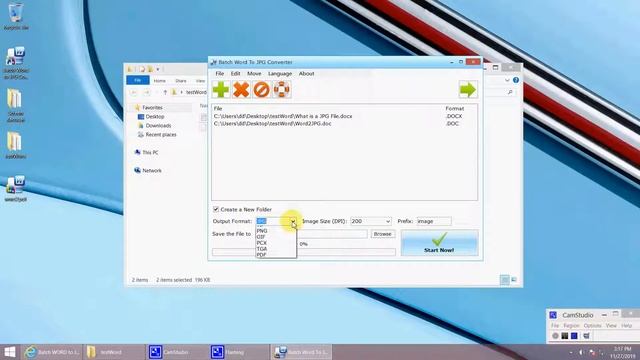Image resolution: width=640 pixels, height=360 pixels.
Task: Click the taskbar volume icon
Action: point(581,352)
